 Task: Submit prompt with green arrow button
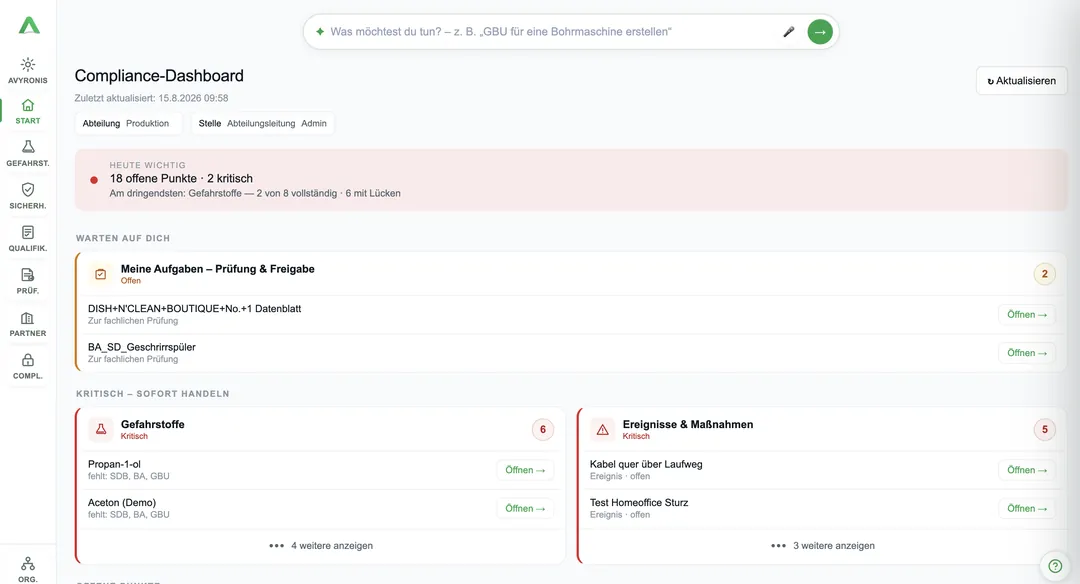820,32
